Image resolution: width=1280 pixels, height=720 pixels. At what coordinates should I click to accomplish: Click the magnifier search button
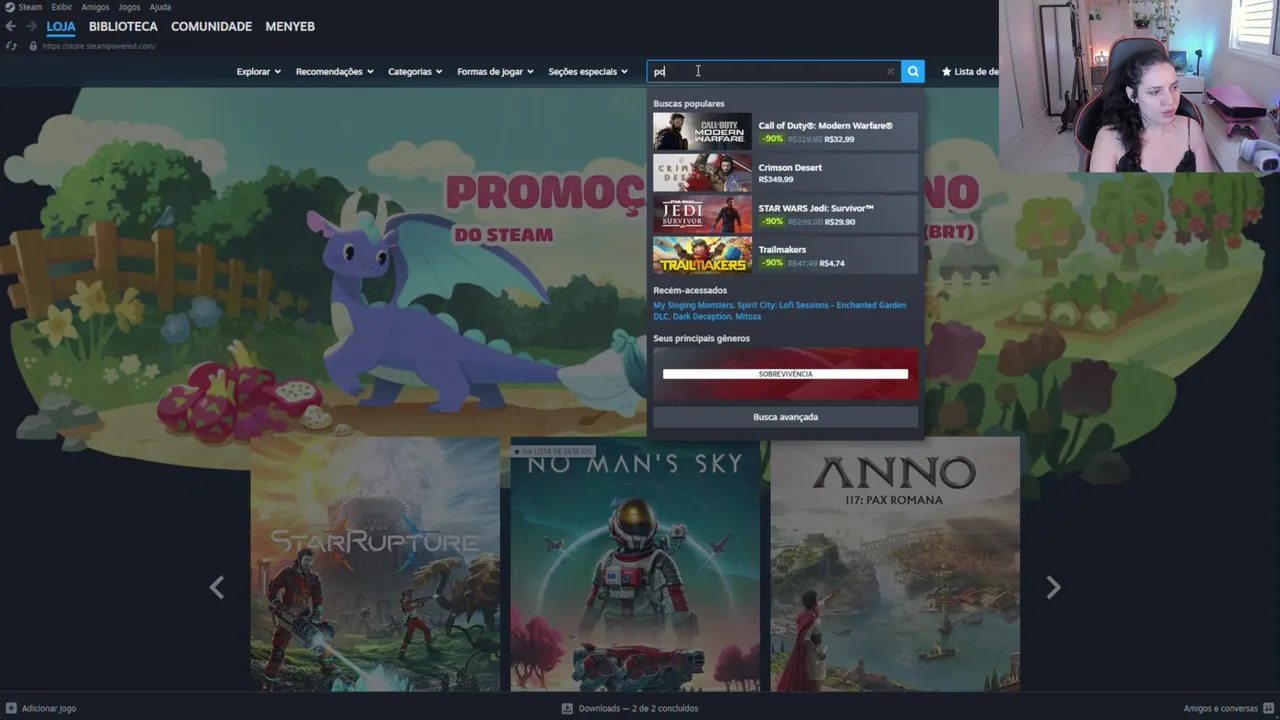click(x=912, y=71)
